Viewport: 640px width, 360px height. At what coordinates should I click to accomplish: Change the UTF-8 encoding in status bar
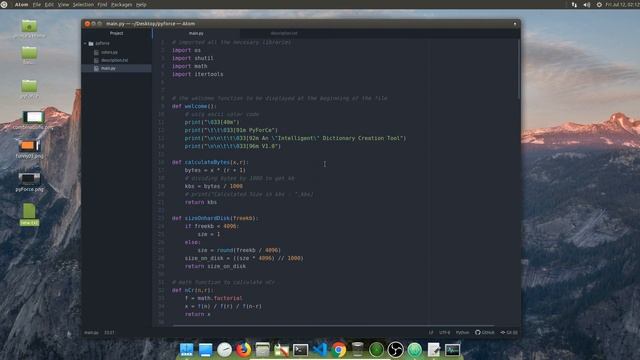(444, 333)
